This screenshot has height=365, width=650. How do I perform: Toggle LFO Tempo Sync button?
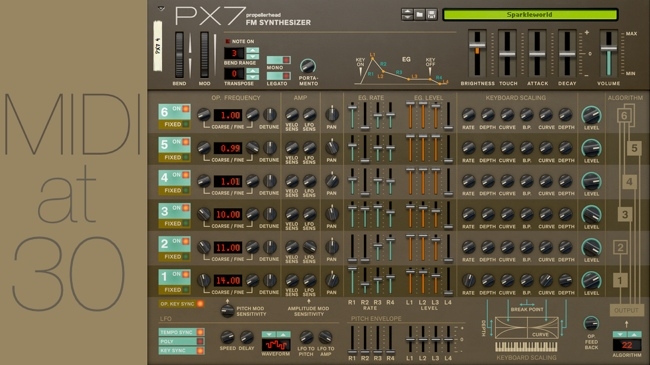point(182,332)
